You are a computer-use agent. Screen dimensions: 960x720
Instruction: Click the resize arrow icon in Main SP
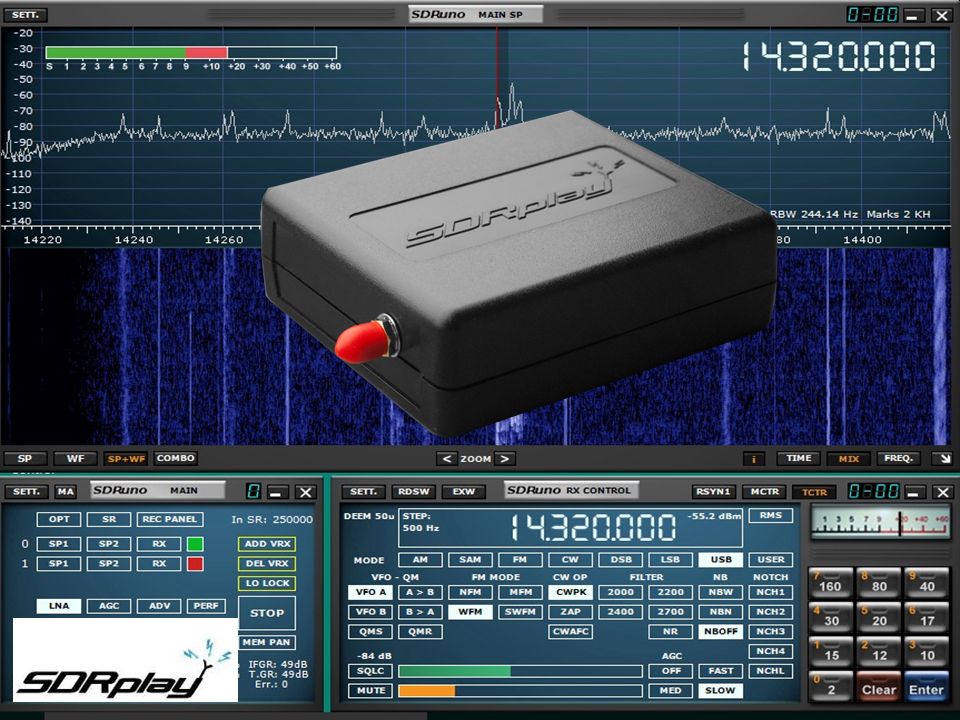(x=943, y=459)
